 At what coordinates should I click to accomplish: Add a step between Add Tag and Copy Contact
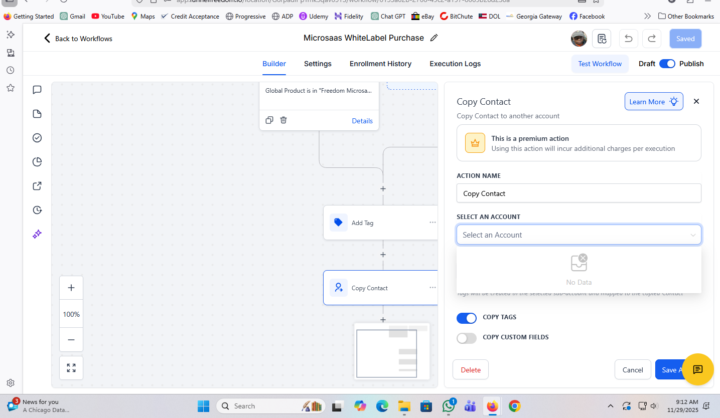(383, 254)
